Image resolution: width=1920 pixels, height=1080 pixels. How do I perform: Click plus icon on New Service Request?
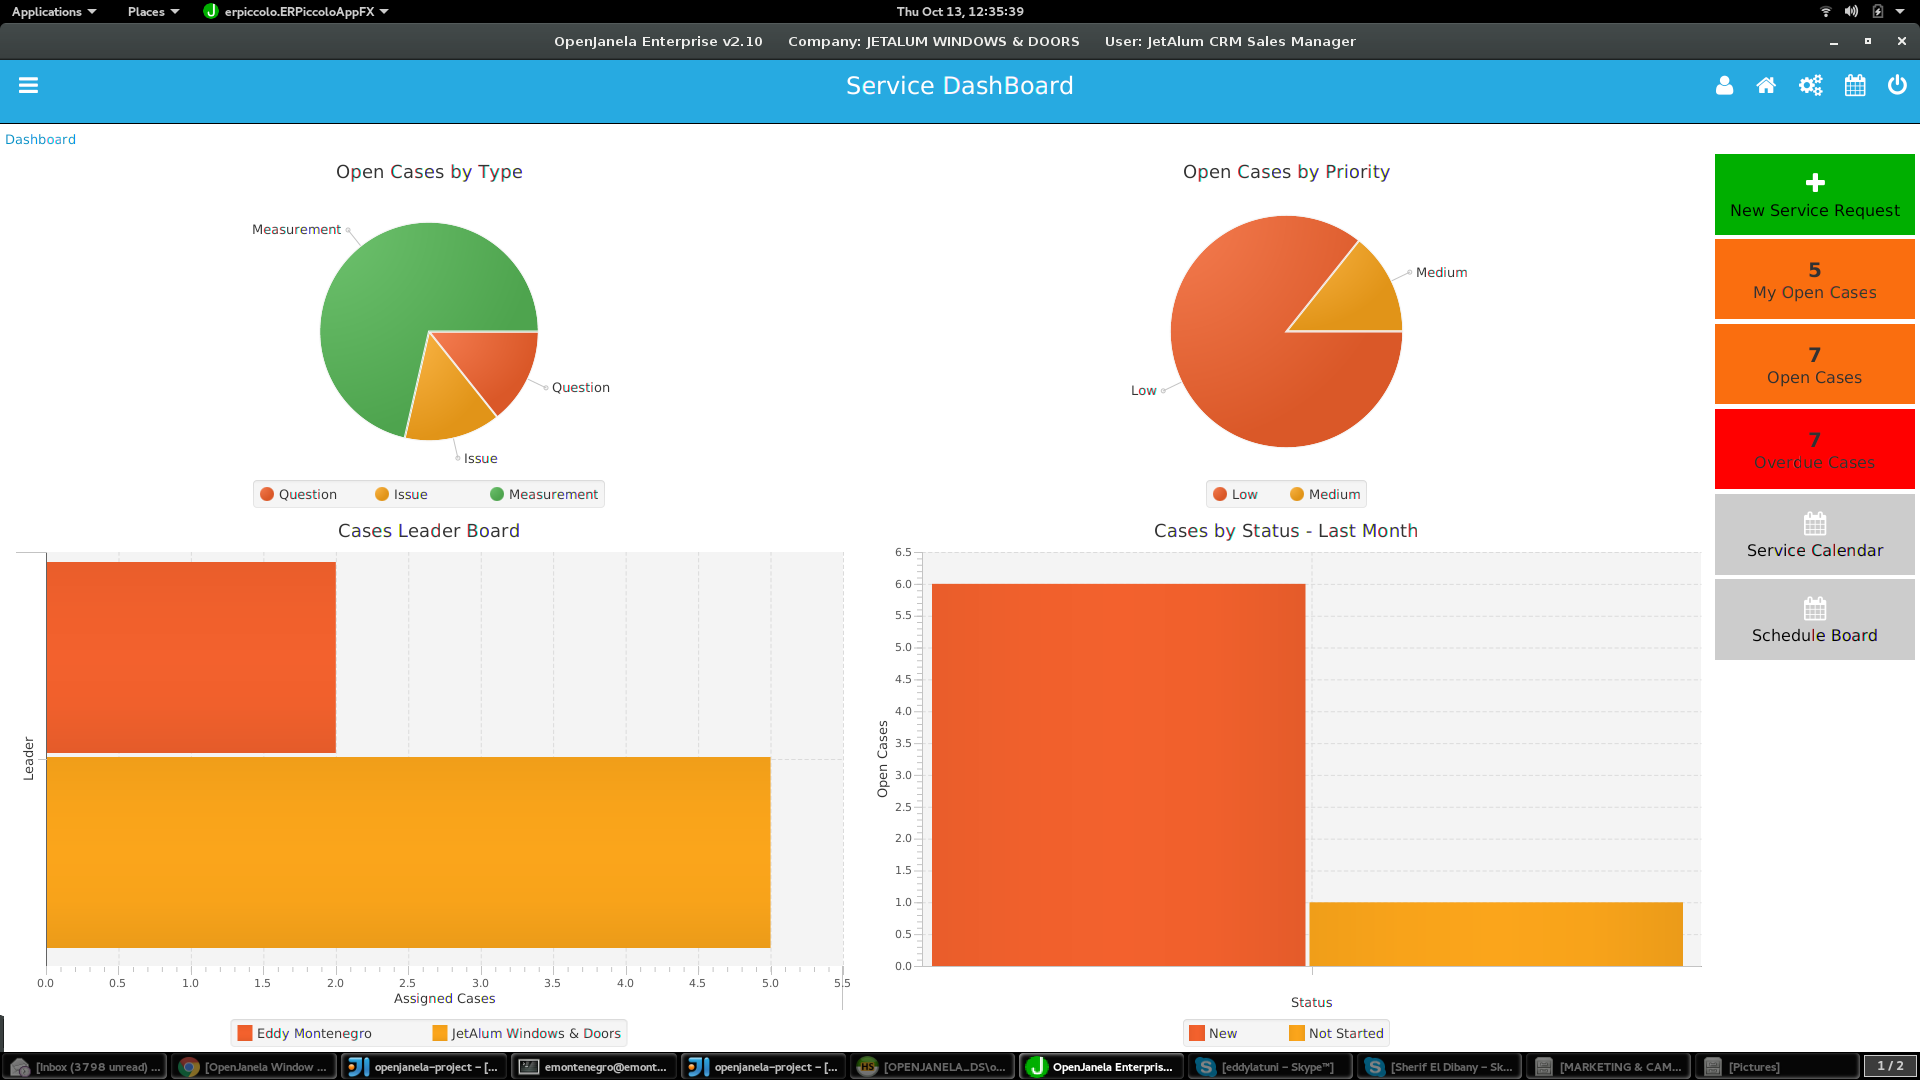point(1815,183)
